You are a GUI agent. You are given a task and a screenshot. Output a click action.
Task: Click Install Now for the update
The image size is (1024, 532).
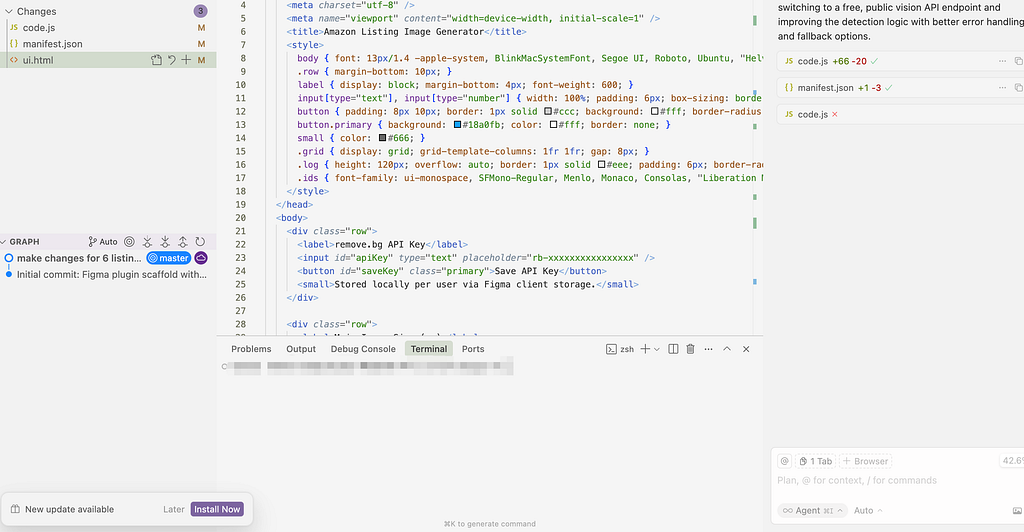217,509
